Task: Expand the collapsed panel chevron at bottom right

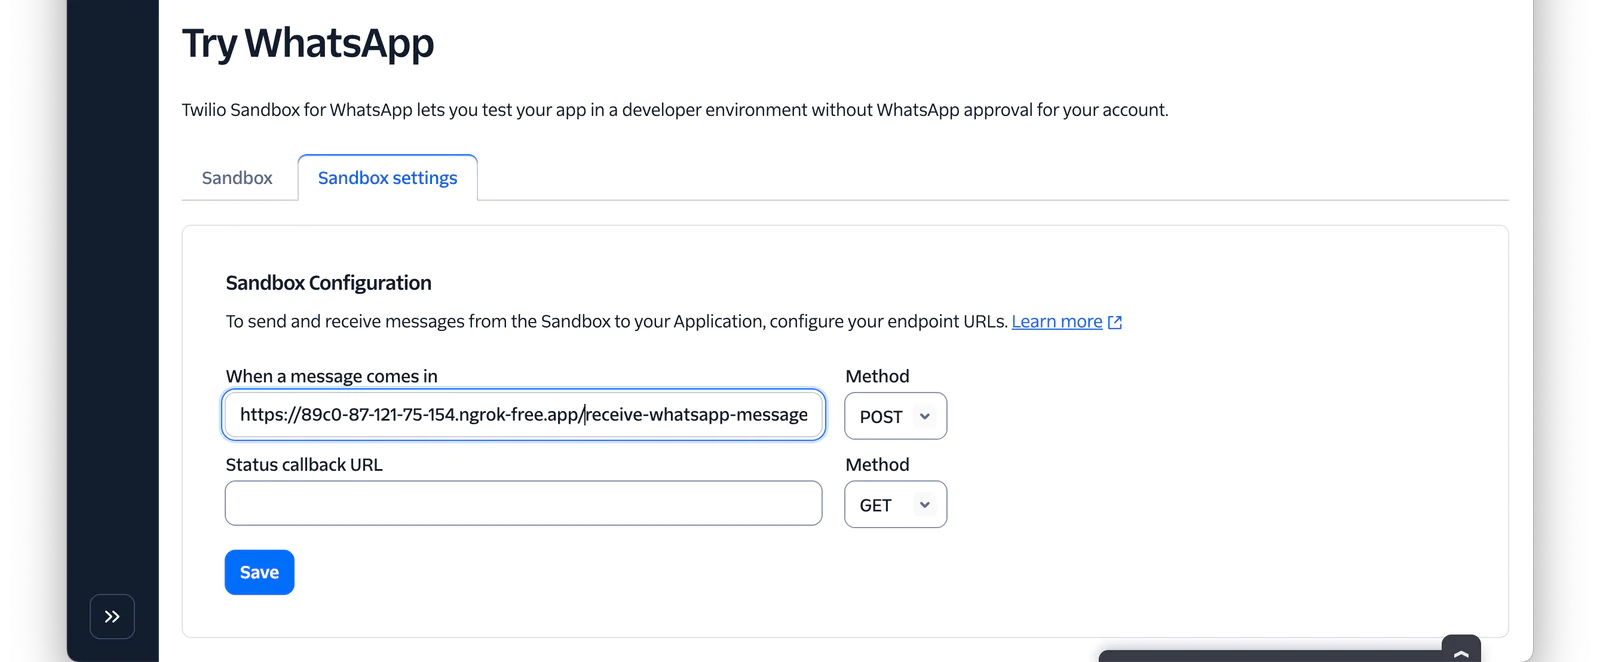Action: coord(1461,651)
